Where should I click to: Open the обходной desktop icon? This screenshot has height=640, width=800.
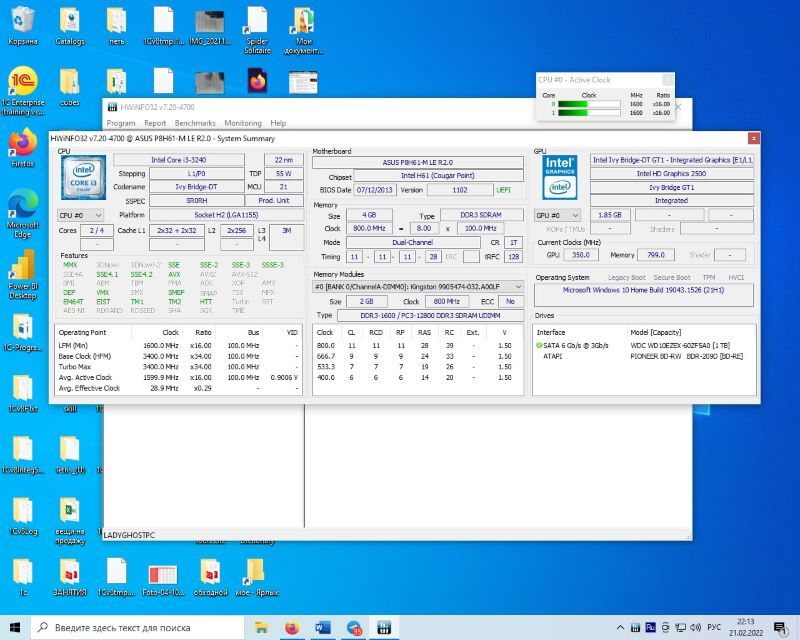210,577
